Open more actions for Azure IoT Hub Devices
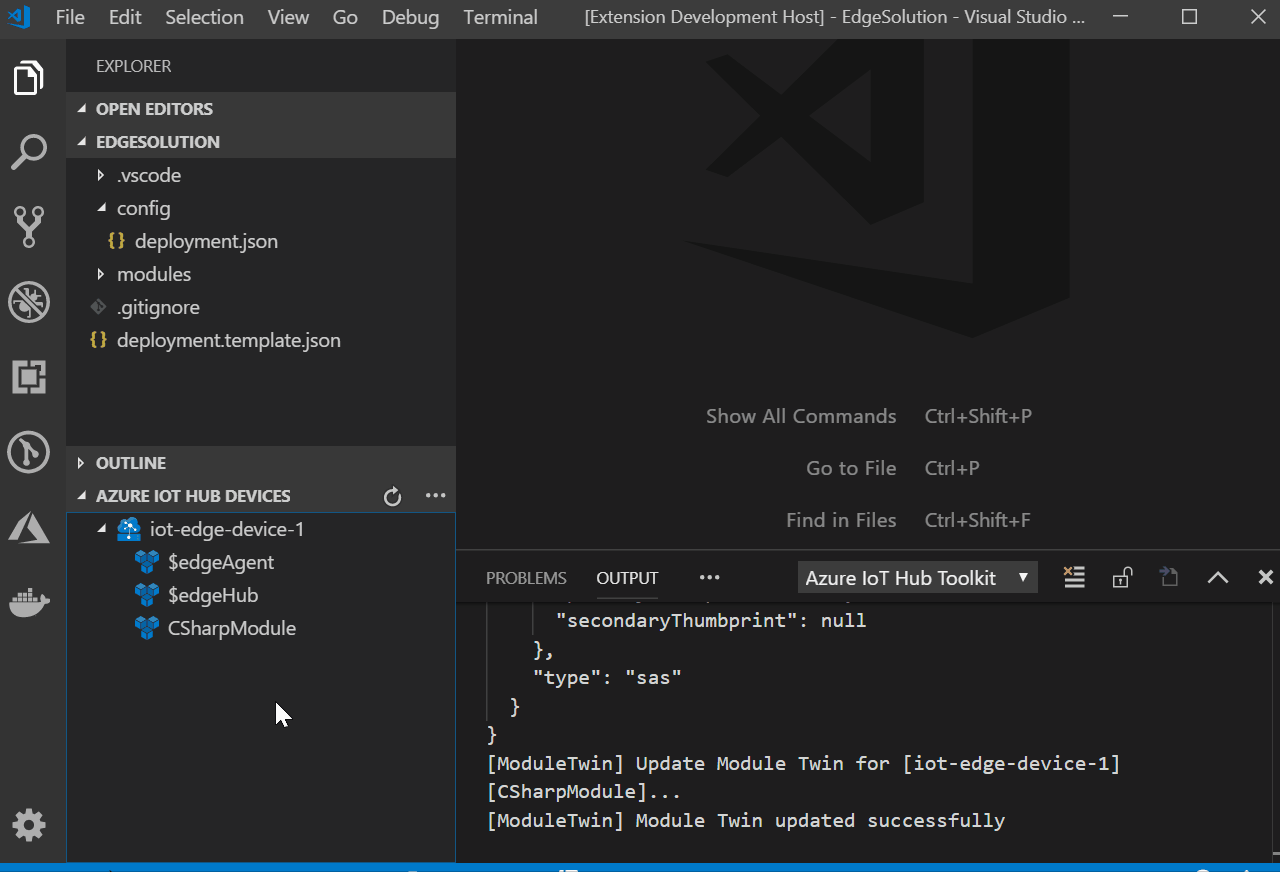1280x872 pixels. (x=435, y=495)
